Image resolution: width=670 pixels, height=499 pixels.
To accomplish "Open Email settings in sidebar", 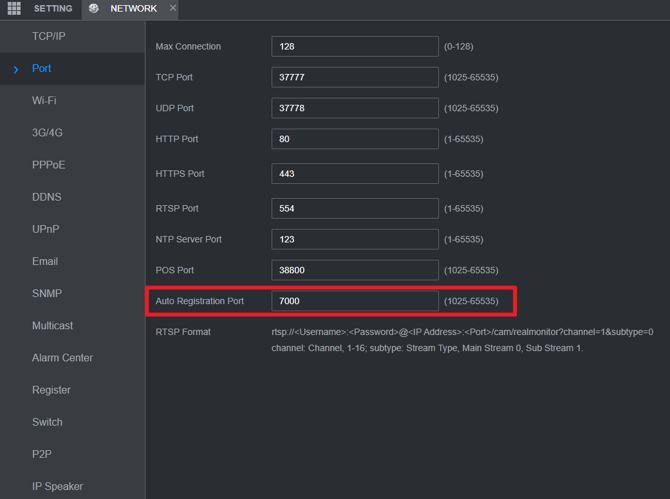I will coord(45,261).
